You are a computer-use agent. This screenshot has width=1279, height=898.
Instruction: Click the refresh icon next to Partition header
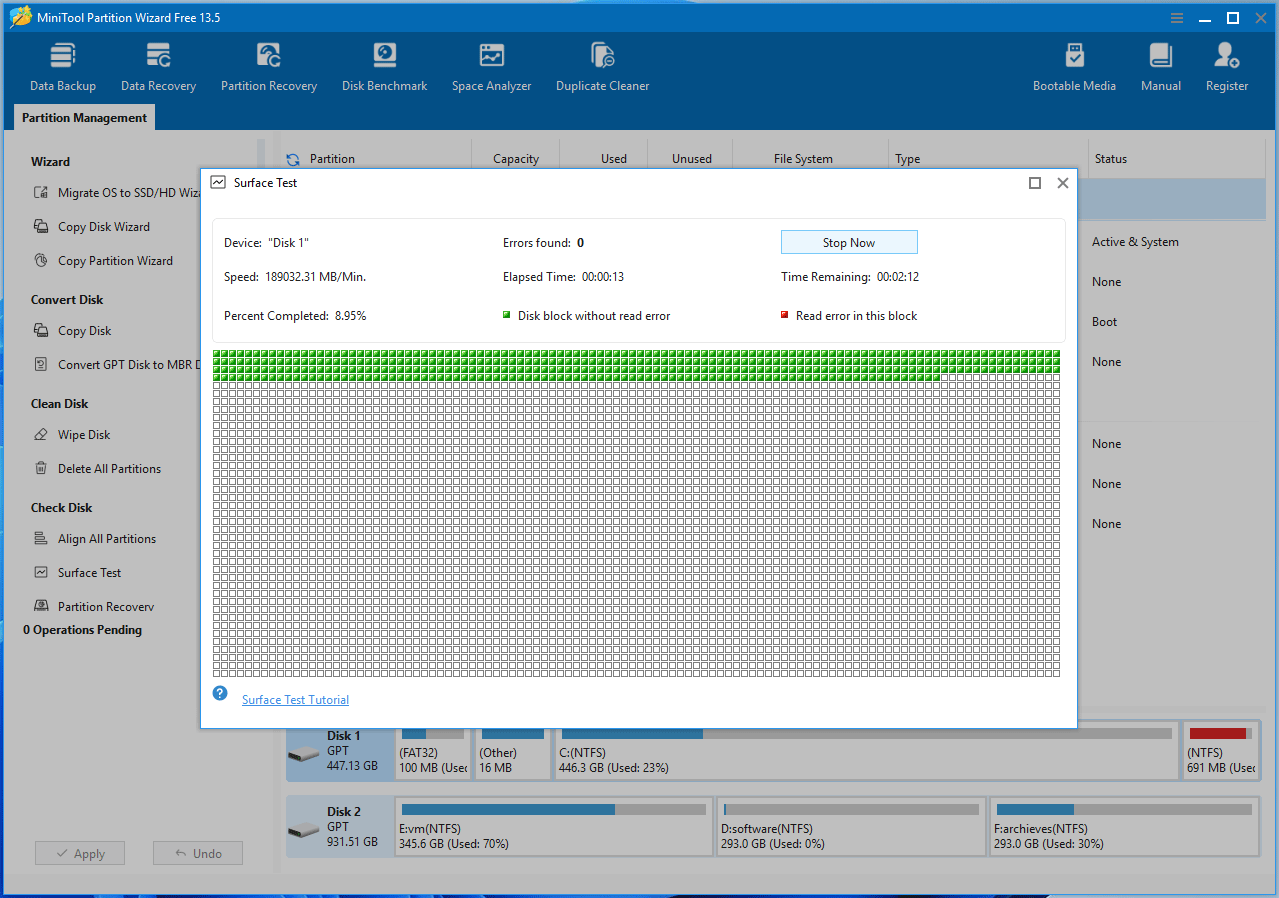(291, 158)
